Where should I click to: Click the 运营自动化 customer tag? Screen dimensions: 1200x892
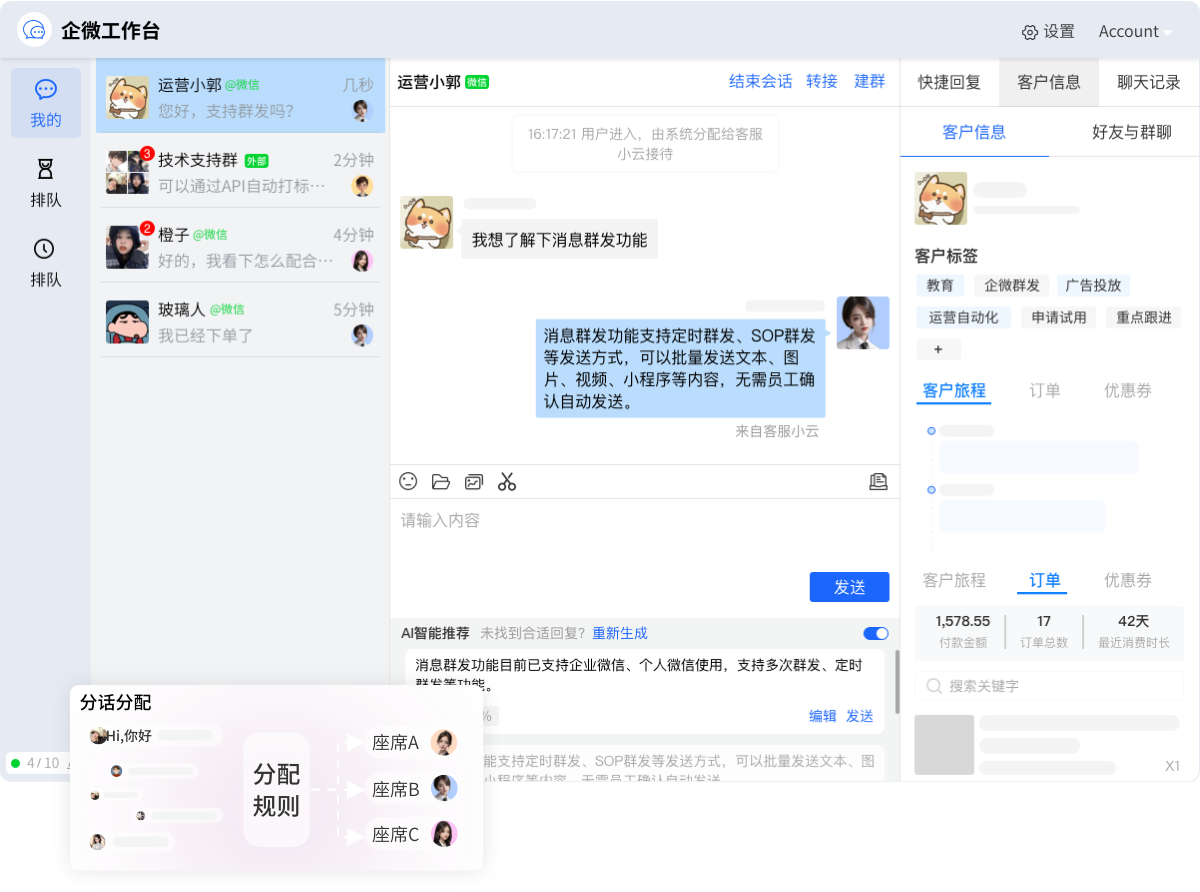coord(964,317)
